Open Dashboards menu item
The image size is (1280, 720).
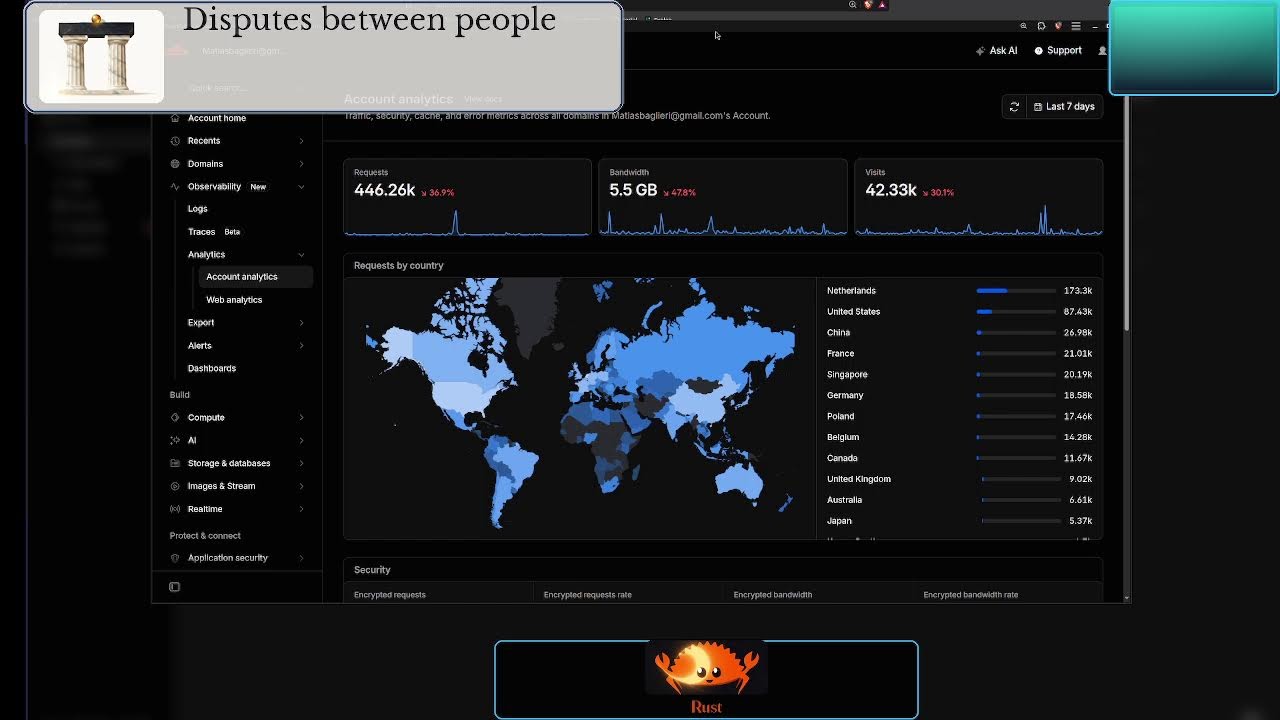point(212,369)
